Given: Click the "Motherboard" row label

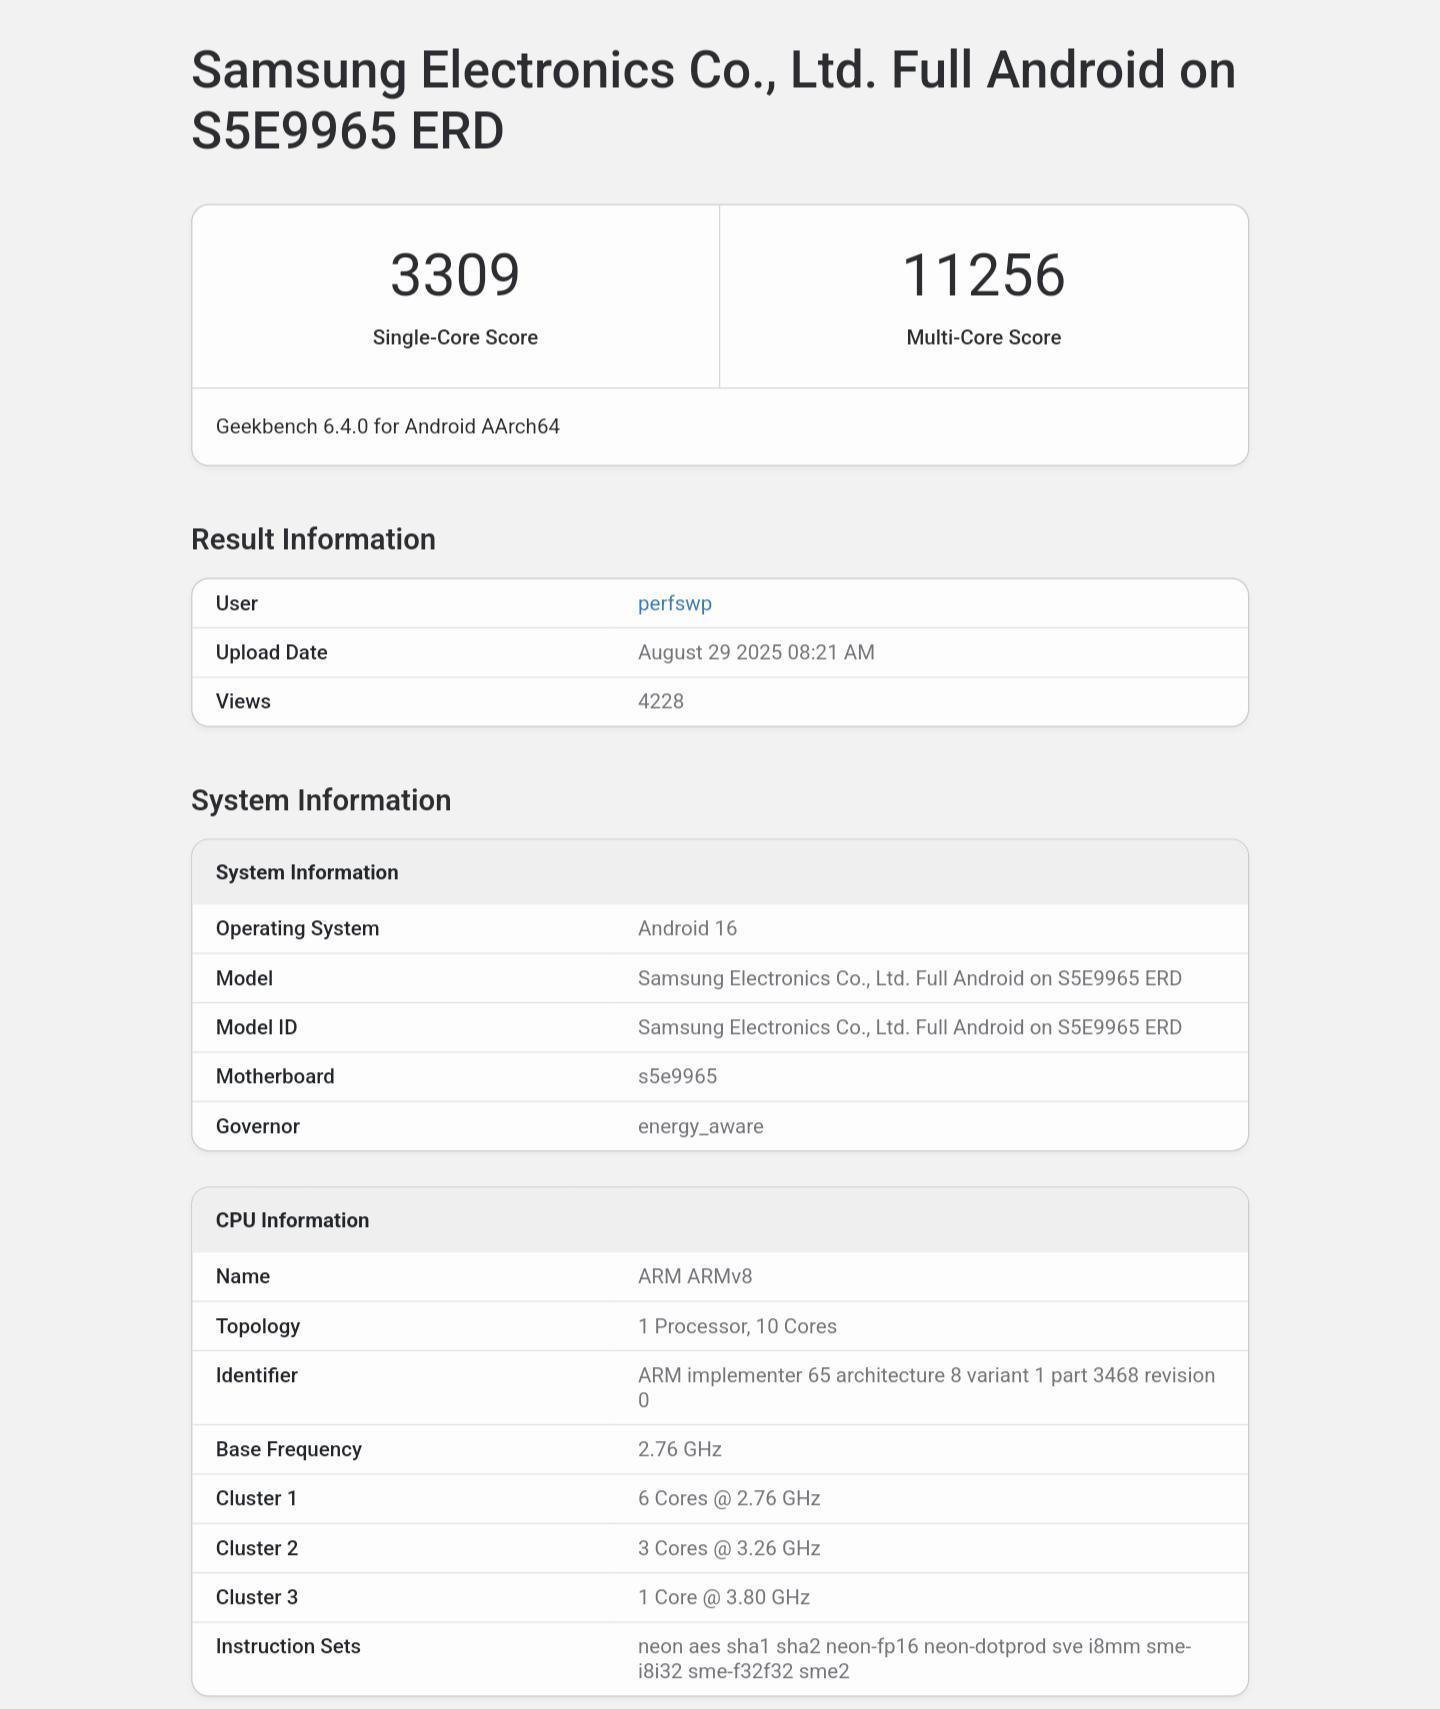Looking at the screenshot, I should tap(275, 1076).
